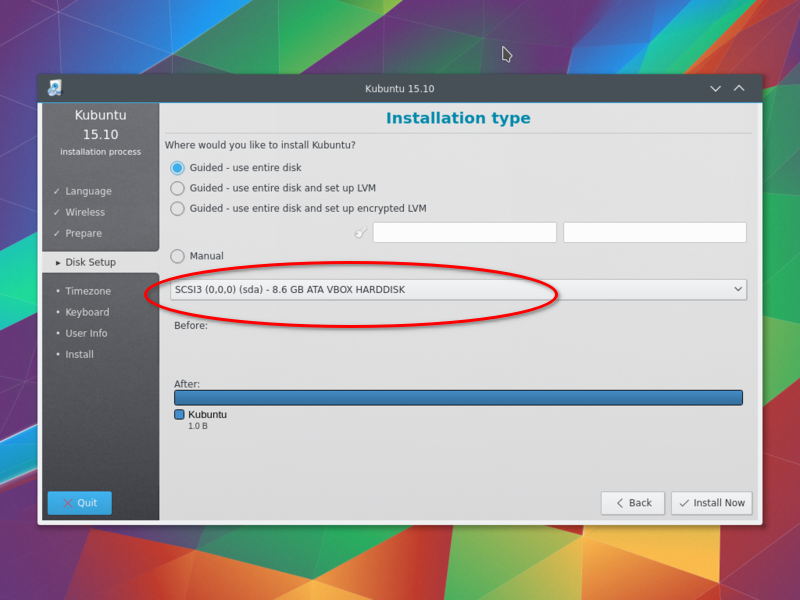Click the Kubuntu legend square icon

click(179, 414)
